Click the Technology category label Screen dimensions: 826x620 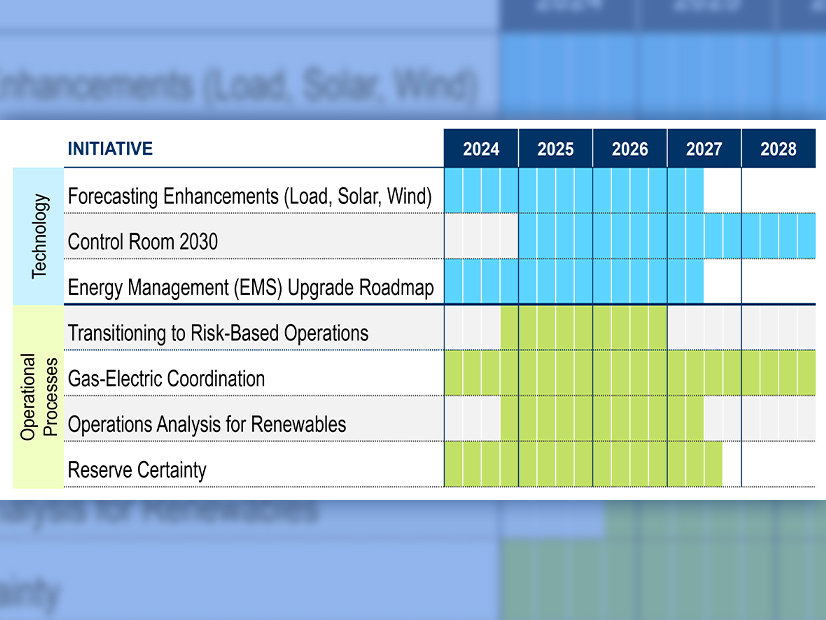[x=38, y=236]
